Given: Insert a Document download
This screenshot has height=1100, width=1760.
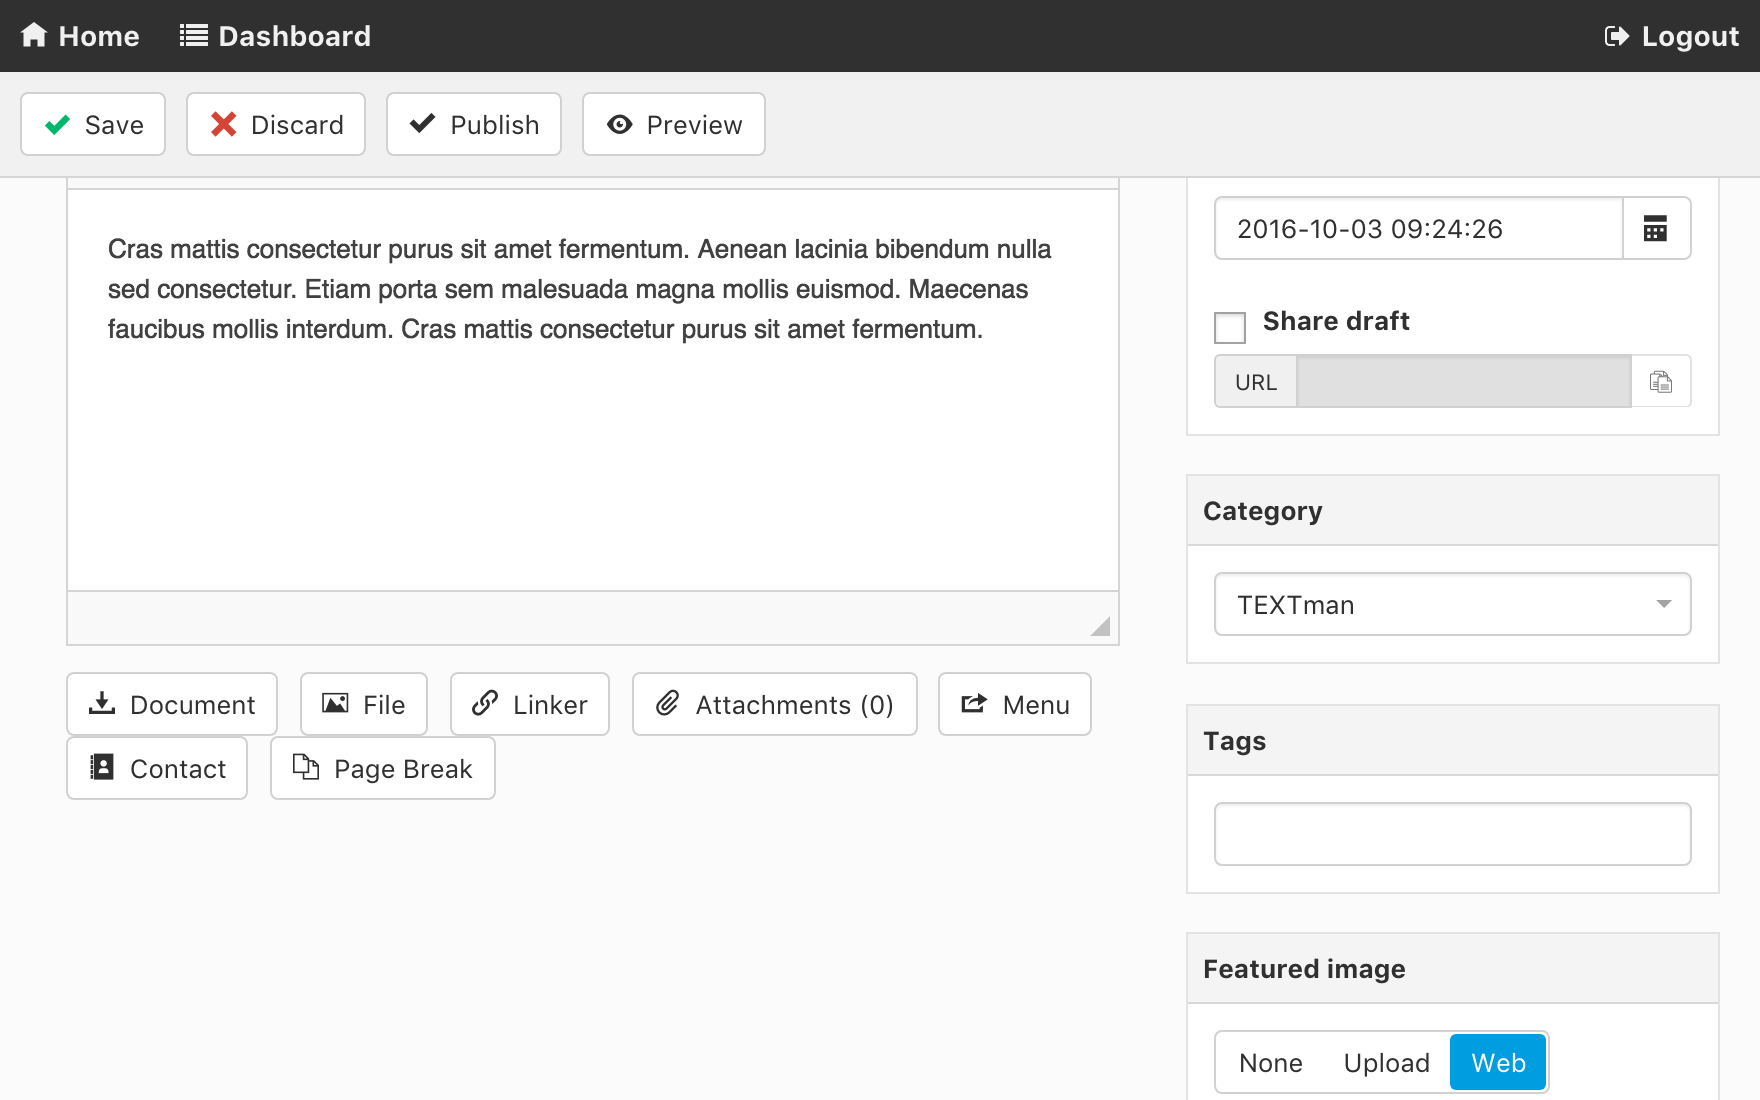Looking at the screenshot, I should click(x=172, y=705).
